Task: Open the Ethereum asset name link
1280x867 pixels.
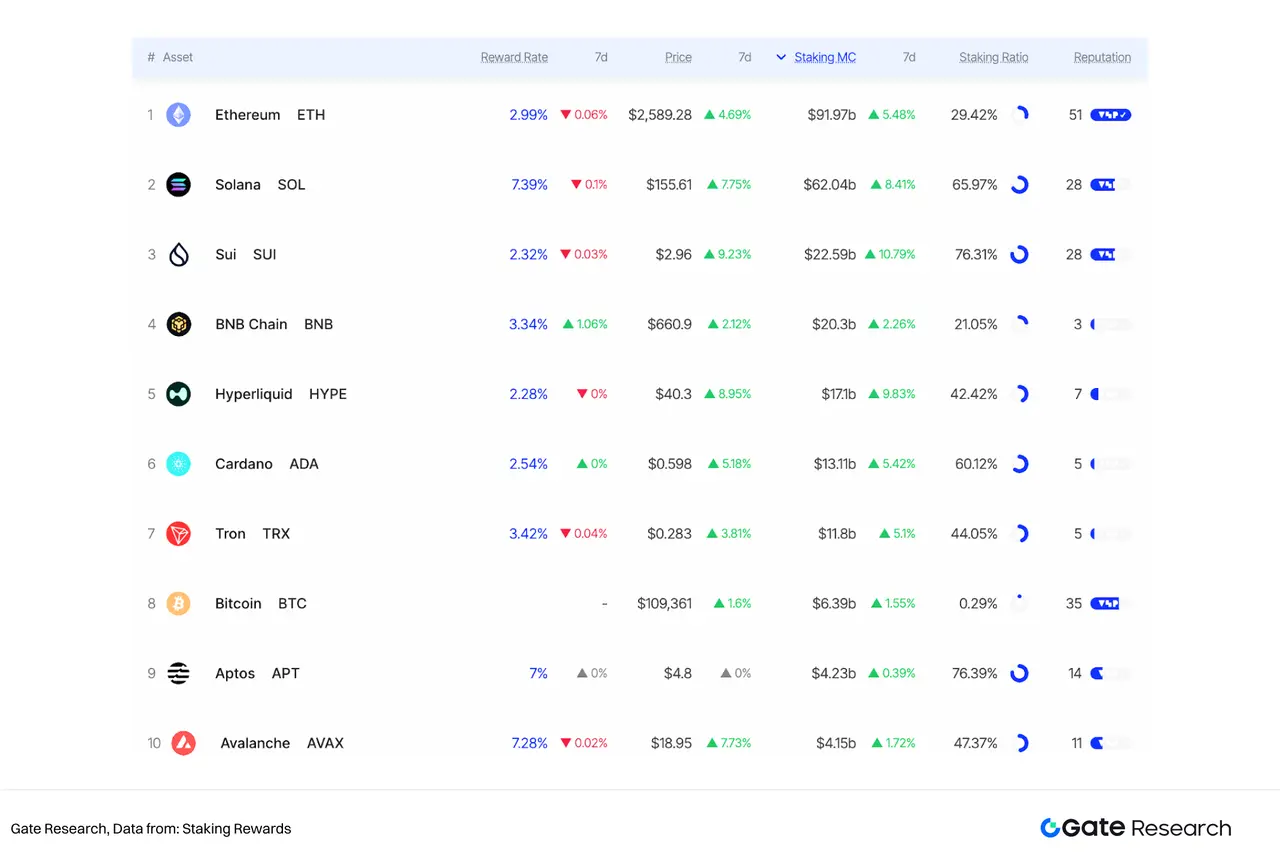Action: 247,115
